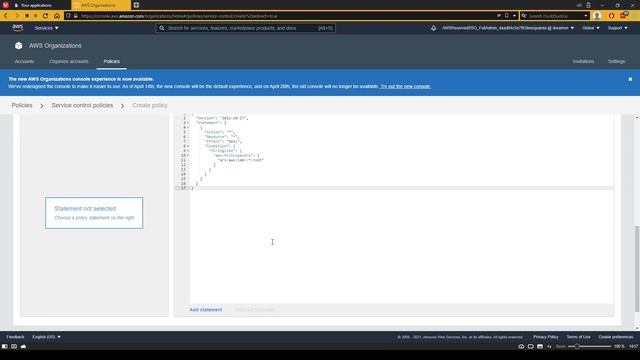Click the browser forward arrow
640x360 pixels.
pyautogui.click(x=17, y=16)
